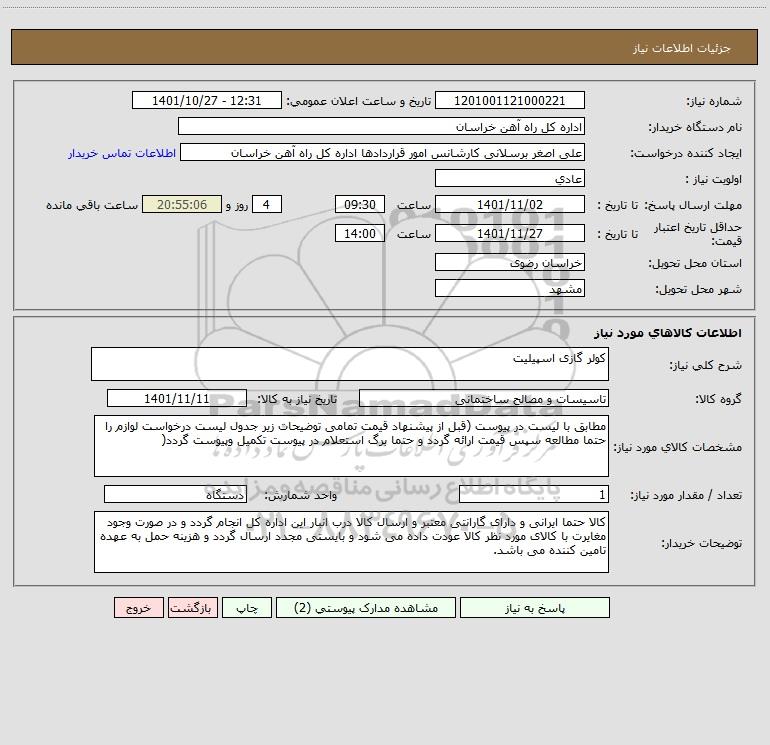
Task: Click the پاسخ به نیاز button
Action: coord(535,607)
